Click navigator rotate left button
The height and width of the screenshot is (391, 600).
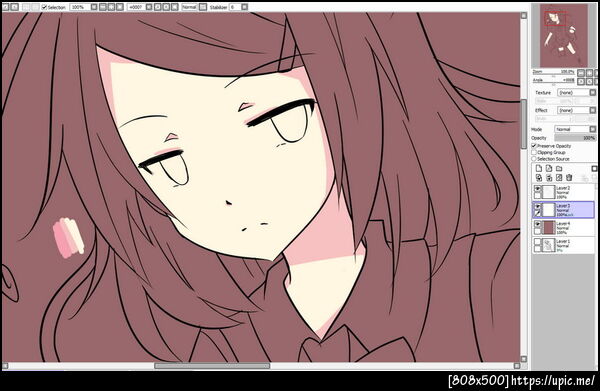[581, 81]
